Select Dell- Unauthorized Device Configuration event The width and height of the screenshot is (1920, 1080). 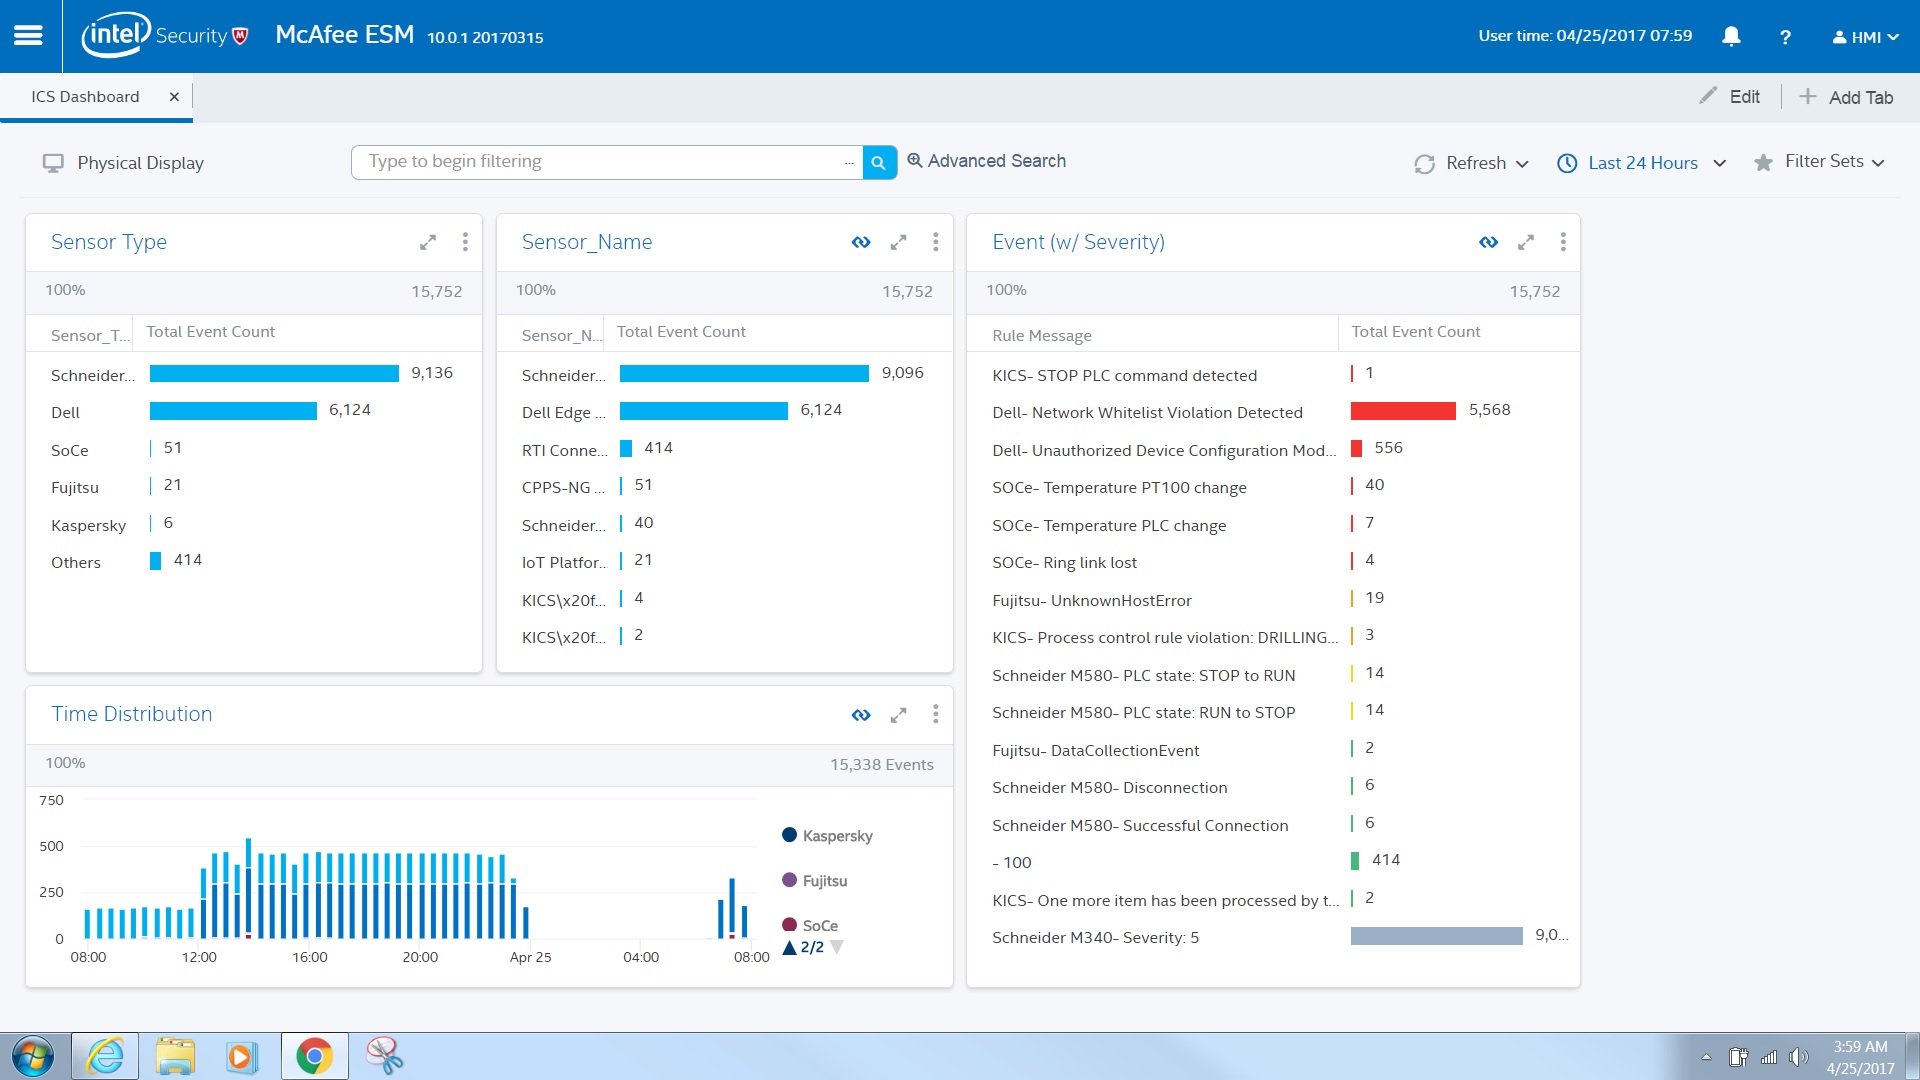[x=1273, y=450]
